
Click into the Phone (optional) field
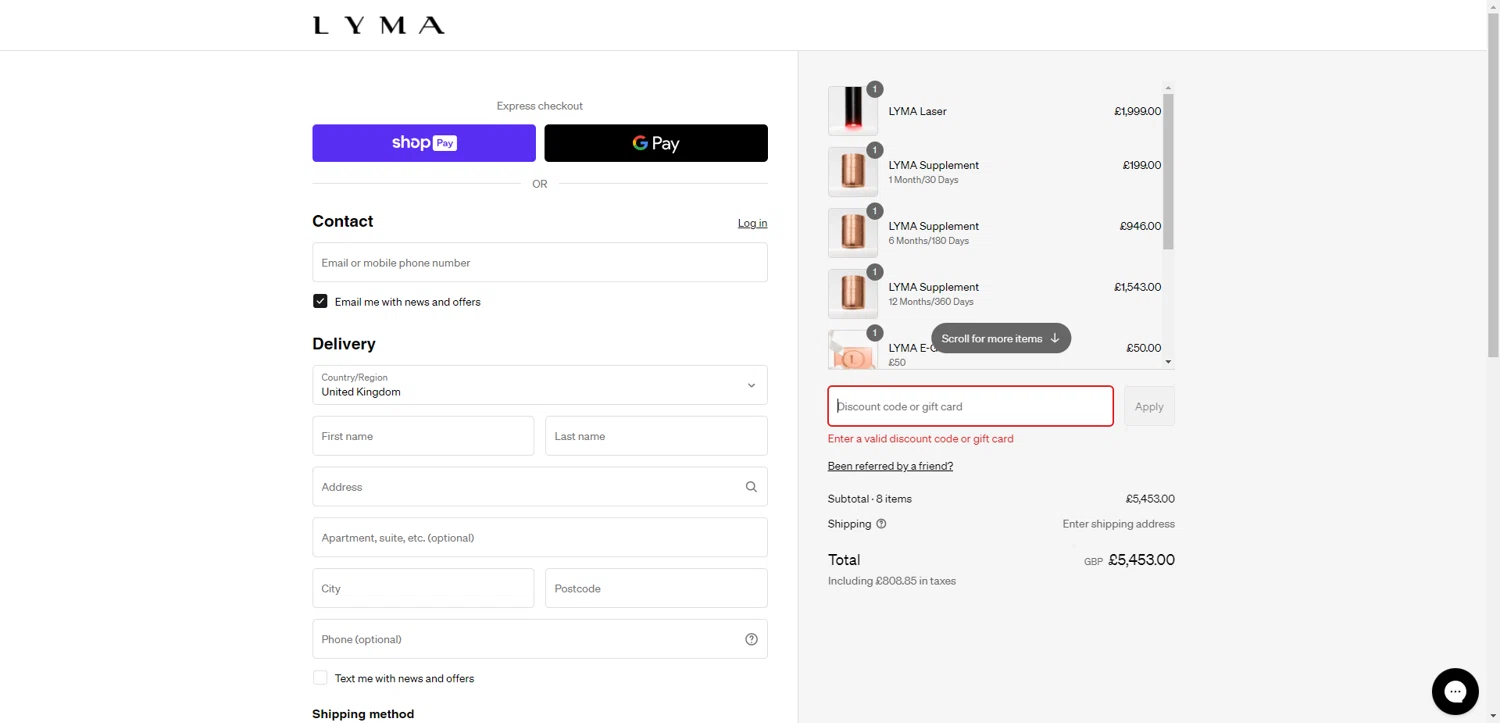tap(540, 639)
